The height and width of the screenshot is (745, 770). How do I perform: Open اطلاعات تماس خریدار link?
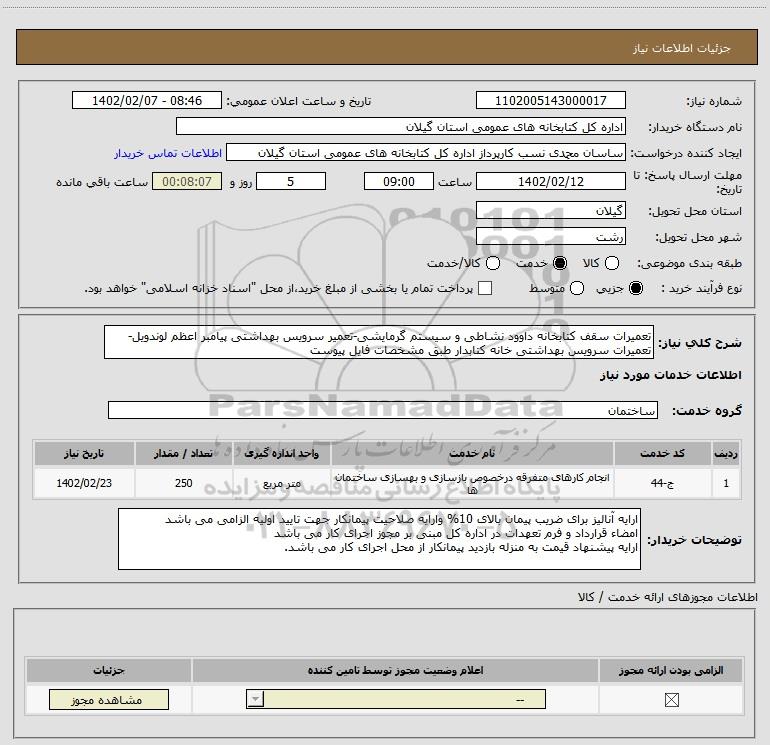click(168, 153)
